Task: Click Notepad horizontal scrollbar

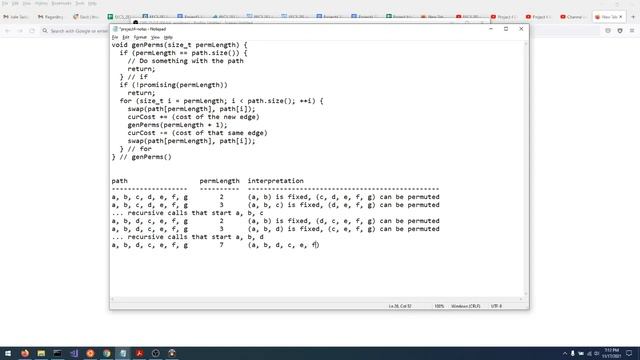Action: pos(316,299)
